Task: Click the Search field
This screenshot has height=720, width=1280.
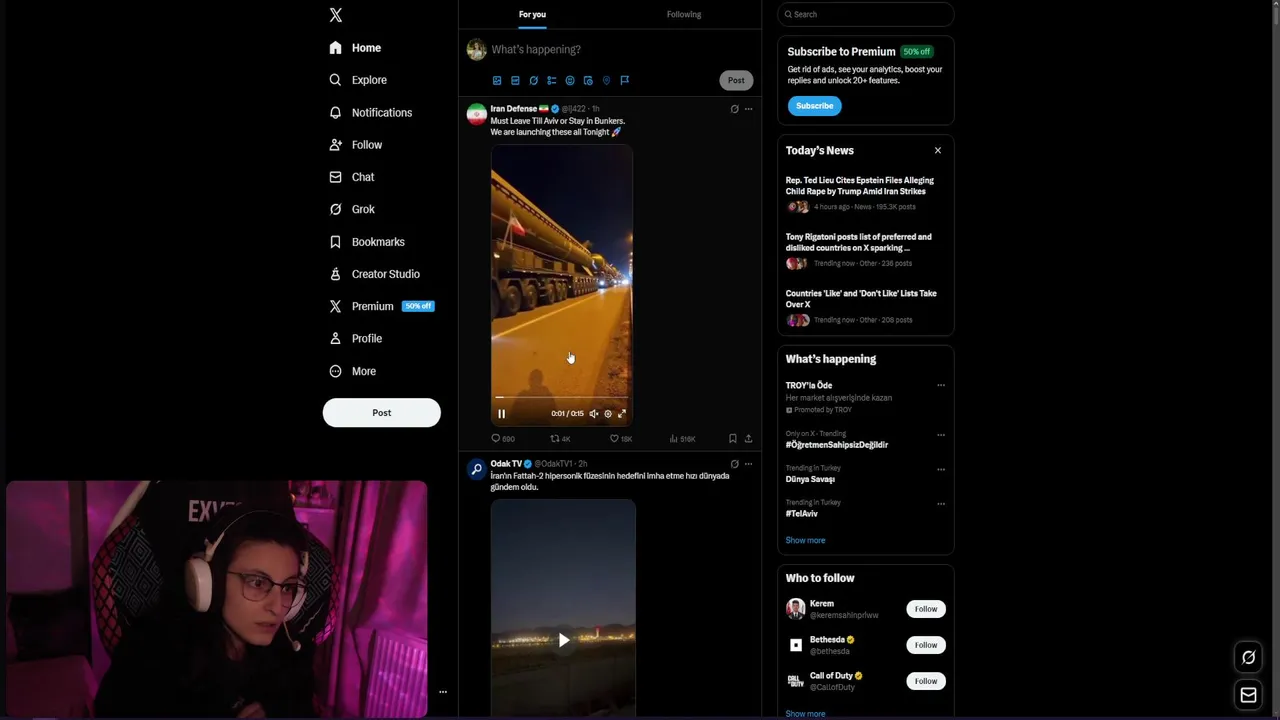Action: coord(865,14)
